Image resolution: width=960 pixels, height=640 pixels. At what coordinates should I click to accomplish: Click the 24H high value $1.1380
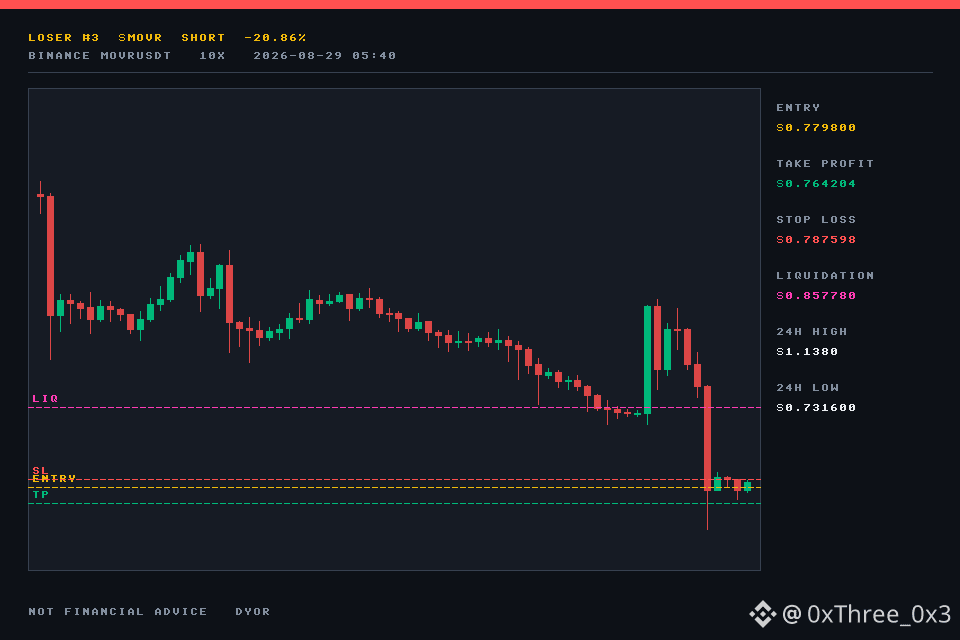pyautogui.click(x=807, y=352)
